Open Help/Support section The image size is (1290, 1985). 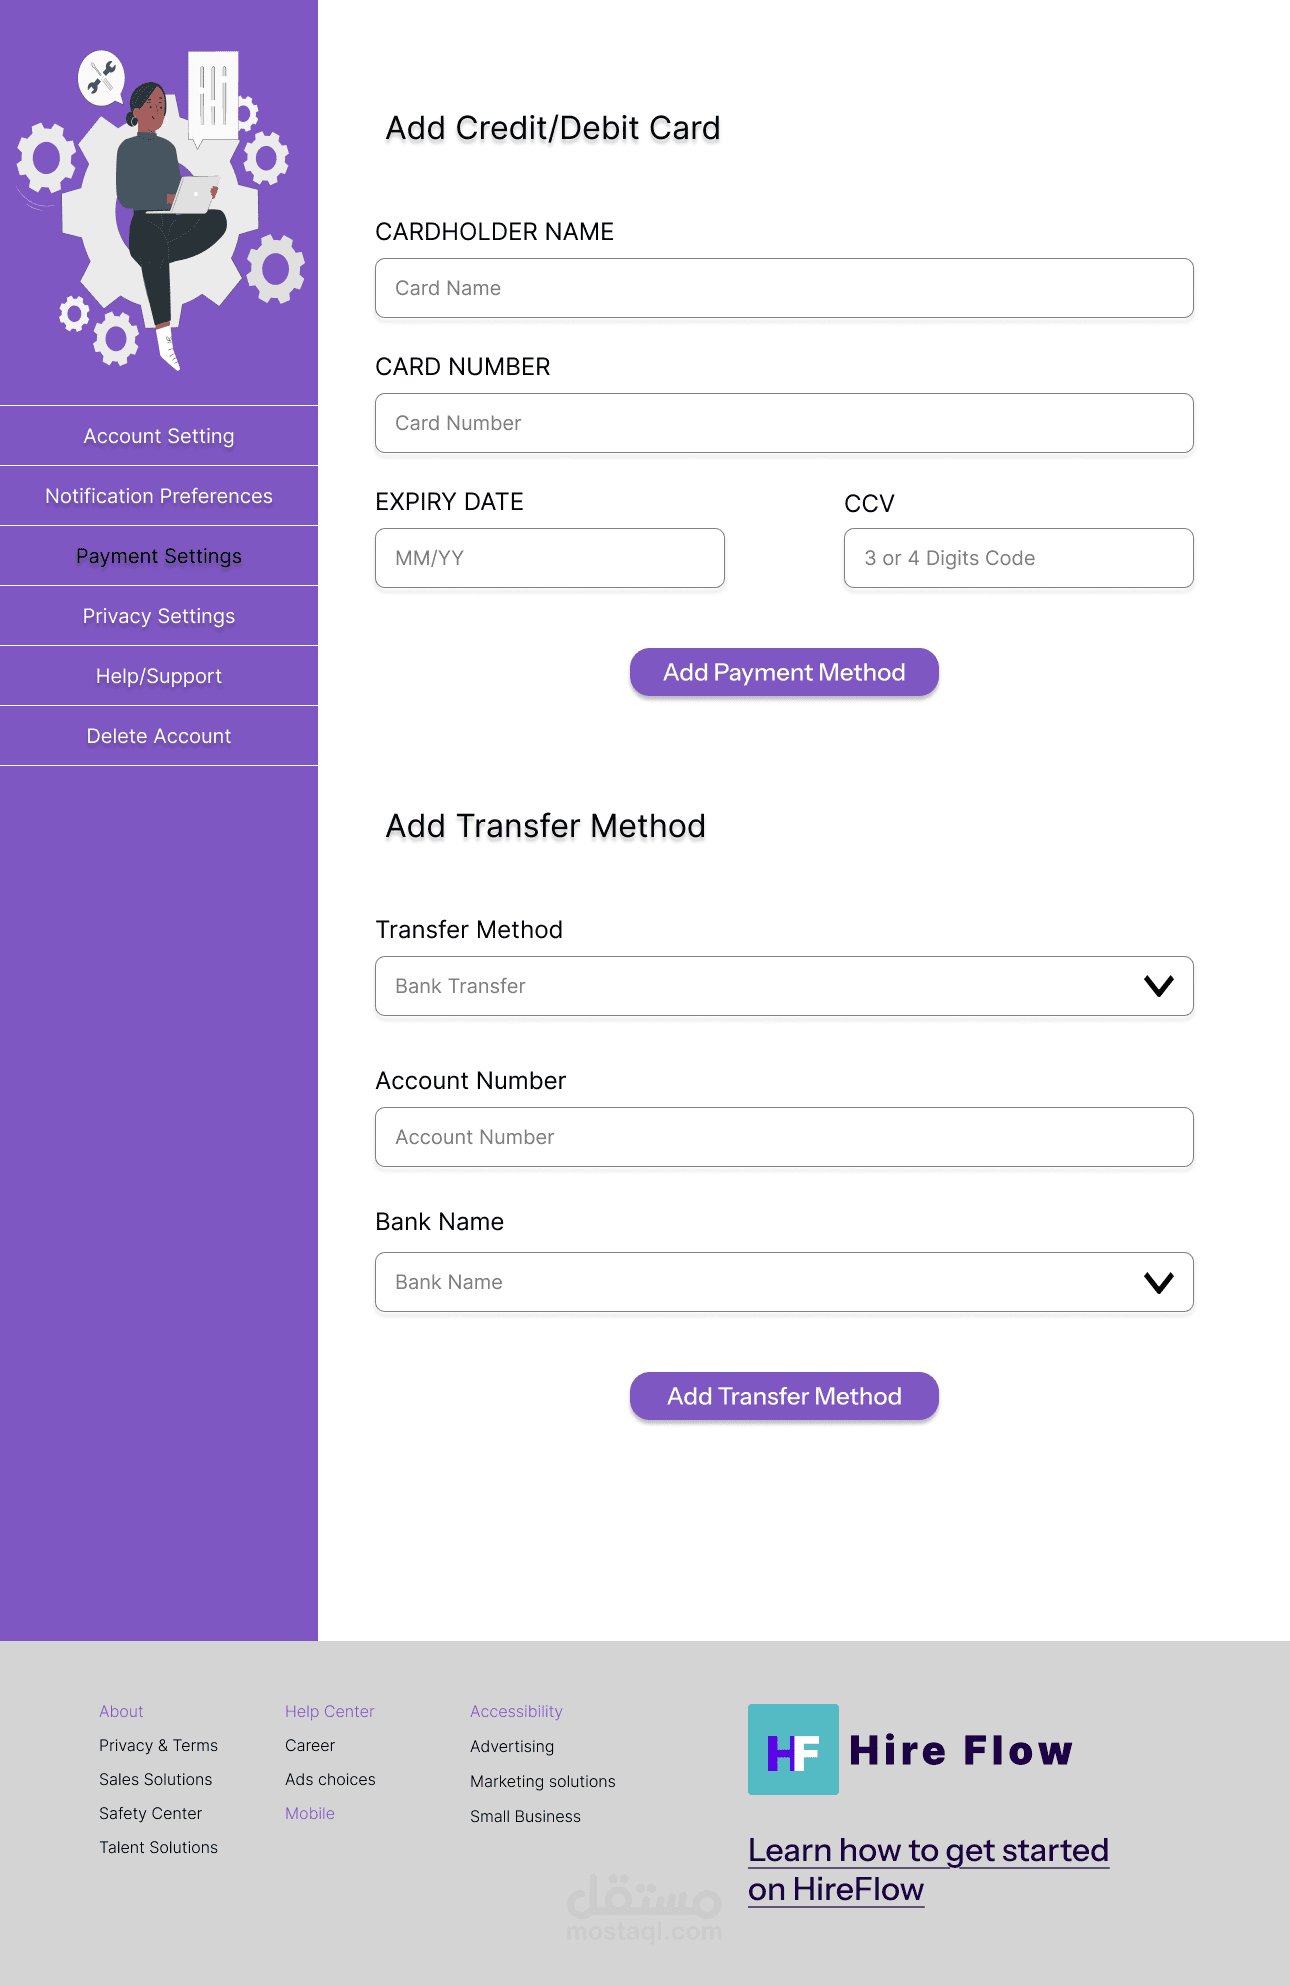pos(159,676)
